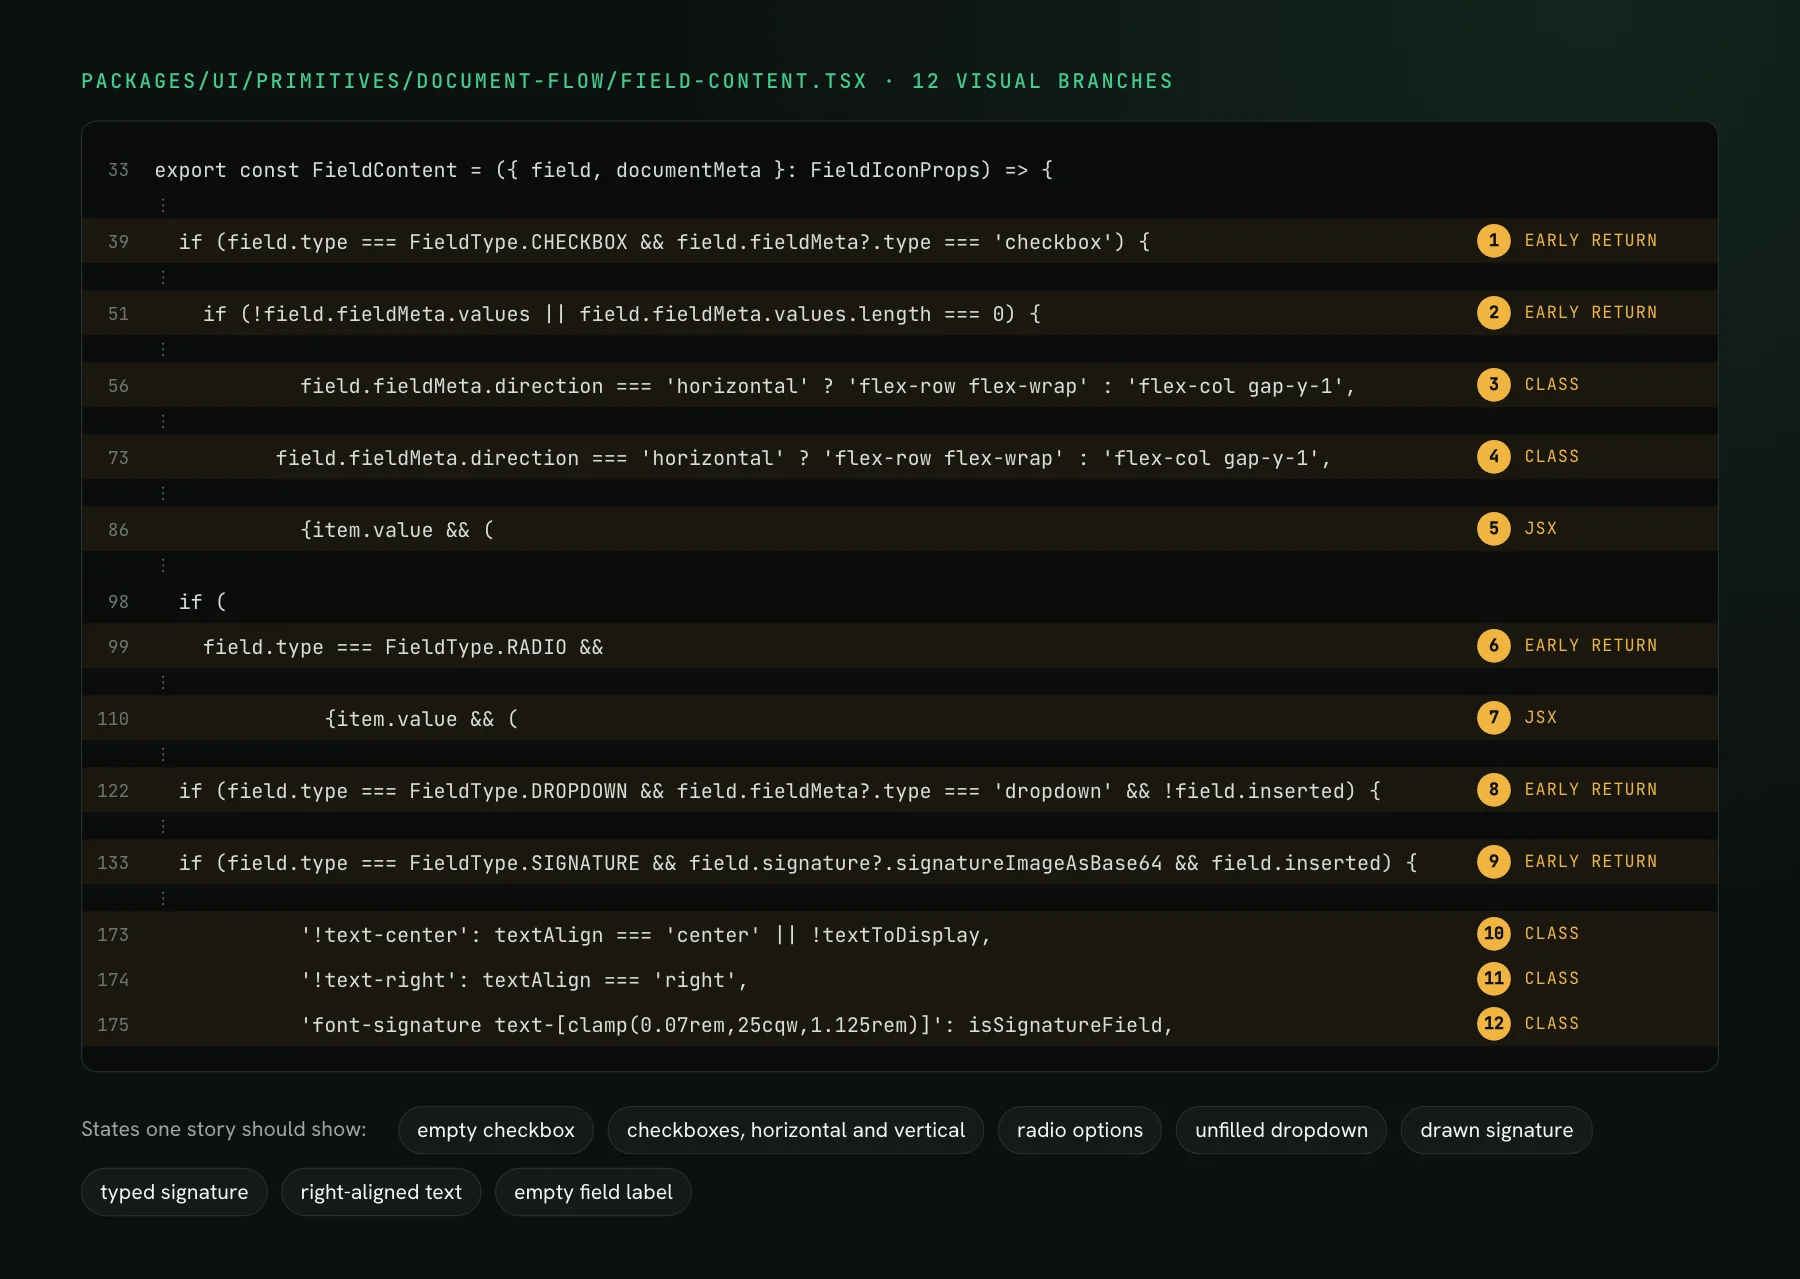The image size is (1800, 1279).
Task: Click the direction ternary code on line 73
Action: click(x=804, y=458)
